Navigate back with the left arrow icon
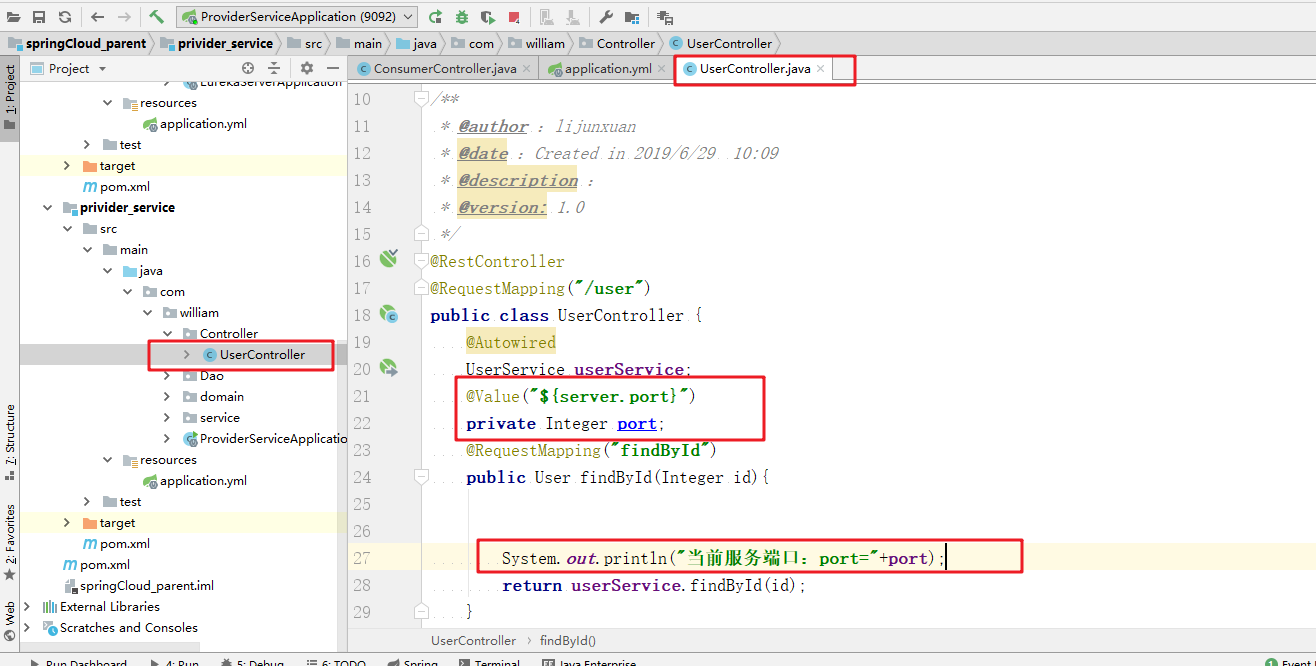The height and width of the screenshot is (666, 1316). pos(97,17)
